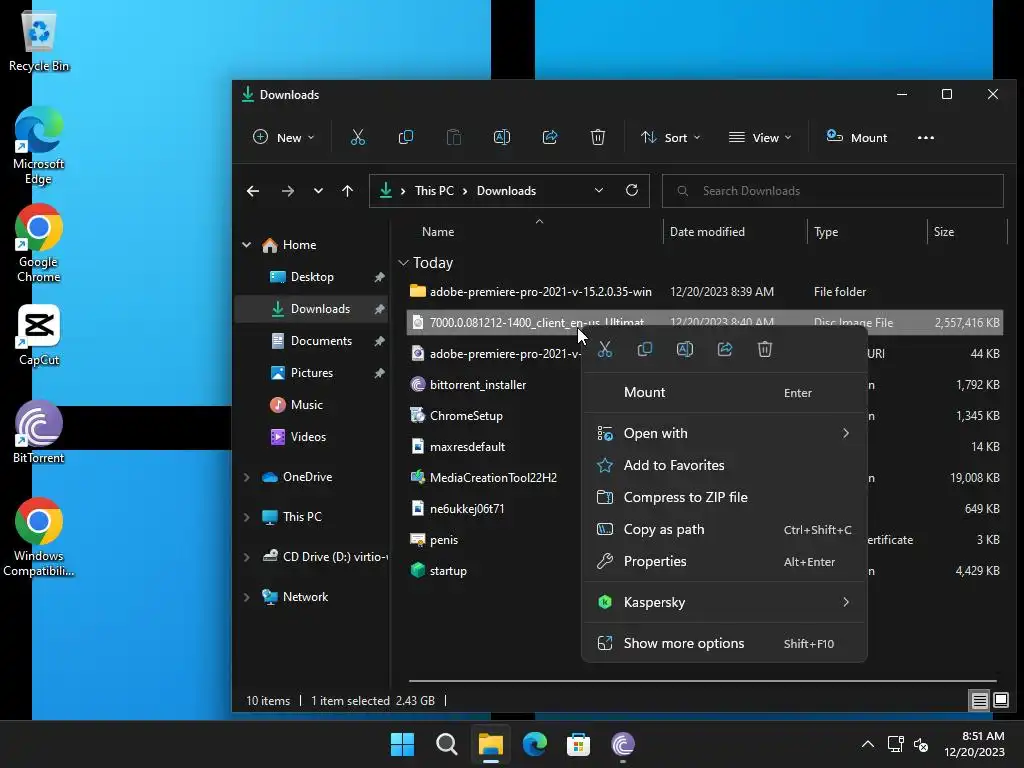Select the CapCut desktop shortcut

coord(39,336)
